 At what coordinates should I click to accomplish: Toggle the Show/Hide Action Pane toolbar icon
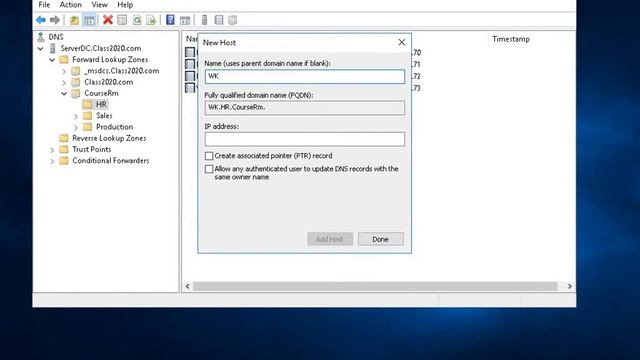click(185, 20)
